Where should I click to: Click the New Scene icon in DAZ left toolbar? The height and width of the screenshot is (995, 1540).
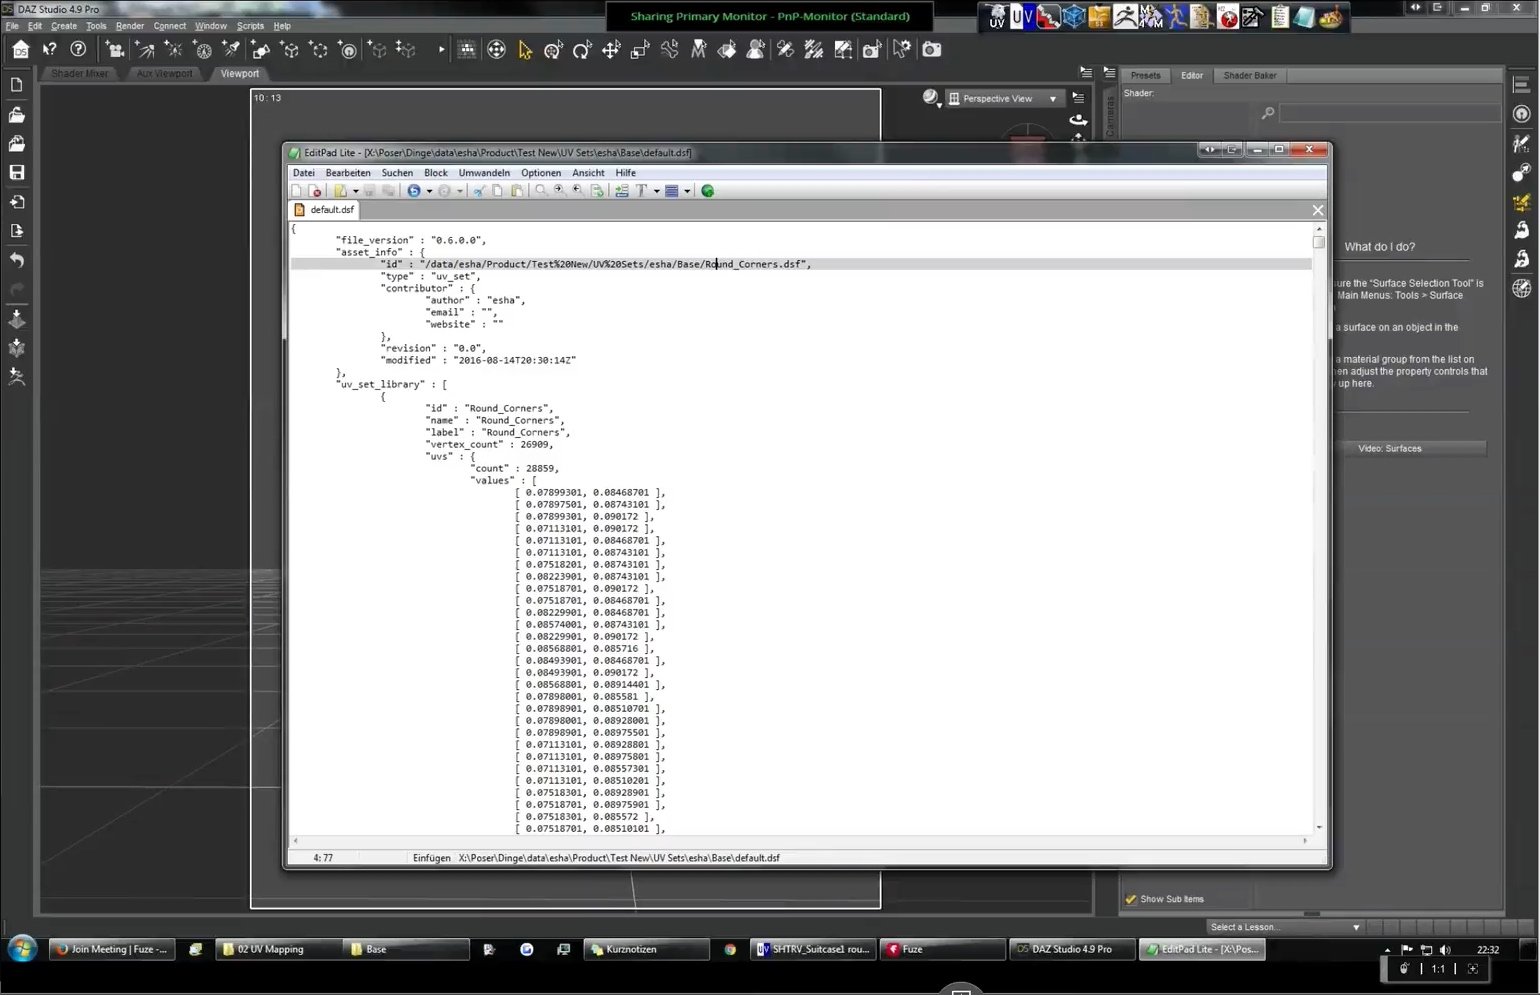coord(16,85)
